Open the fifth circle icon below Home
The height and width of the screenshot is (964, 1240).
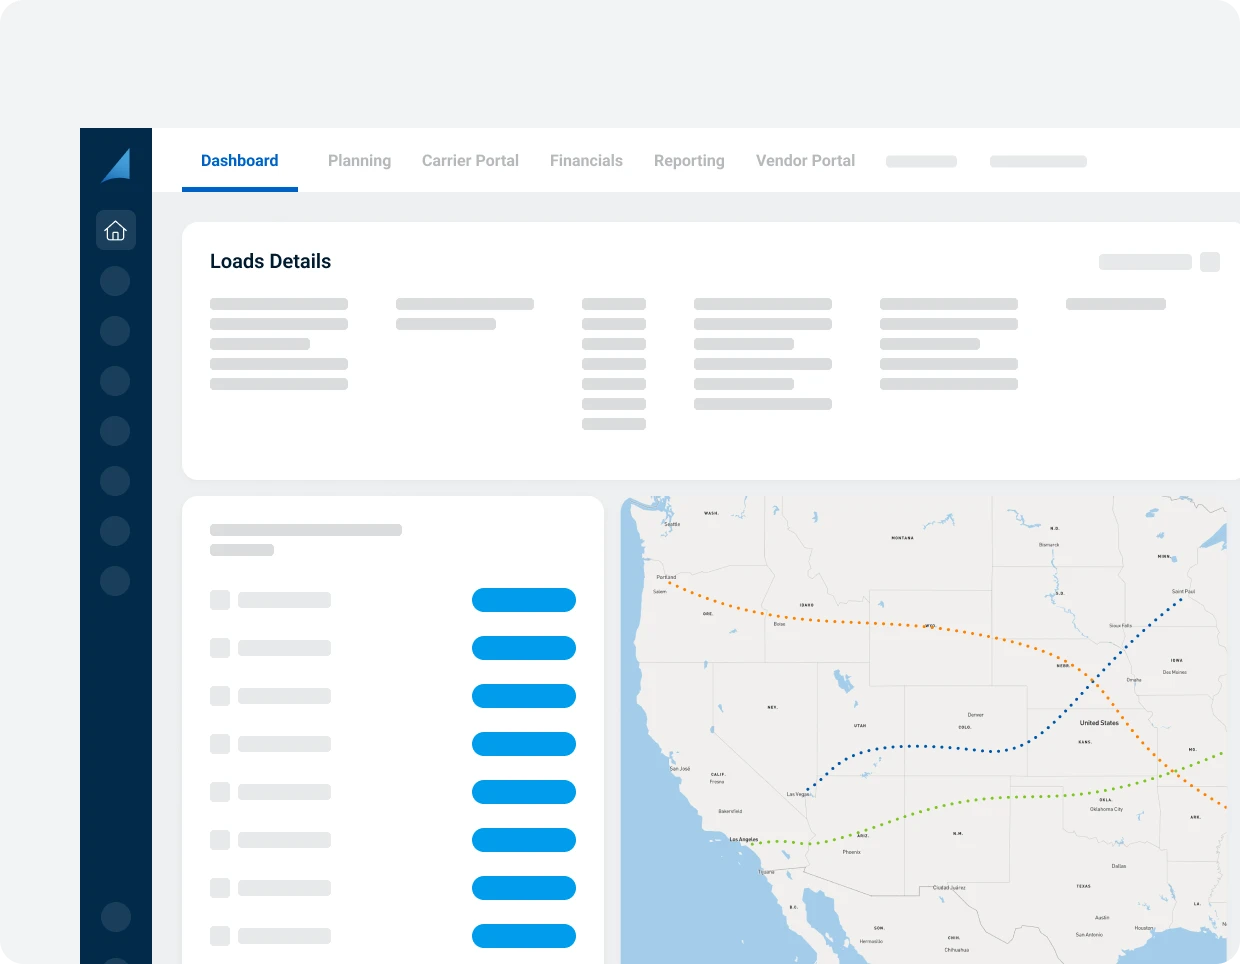pos(115,481)
